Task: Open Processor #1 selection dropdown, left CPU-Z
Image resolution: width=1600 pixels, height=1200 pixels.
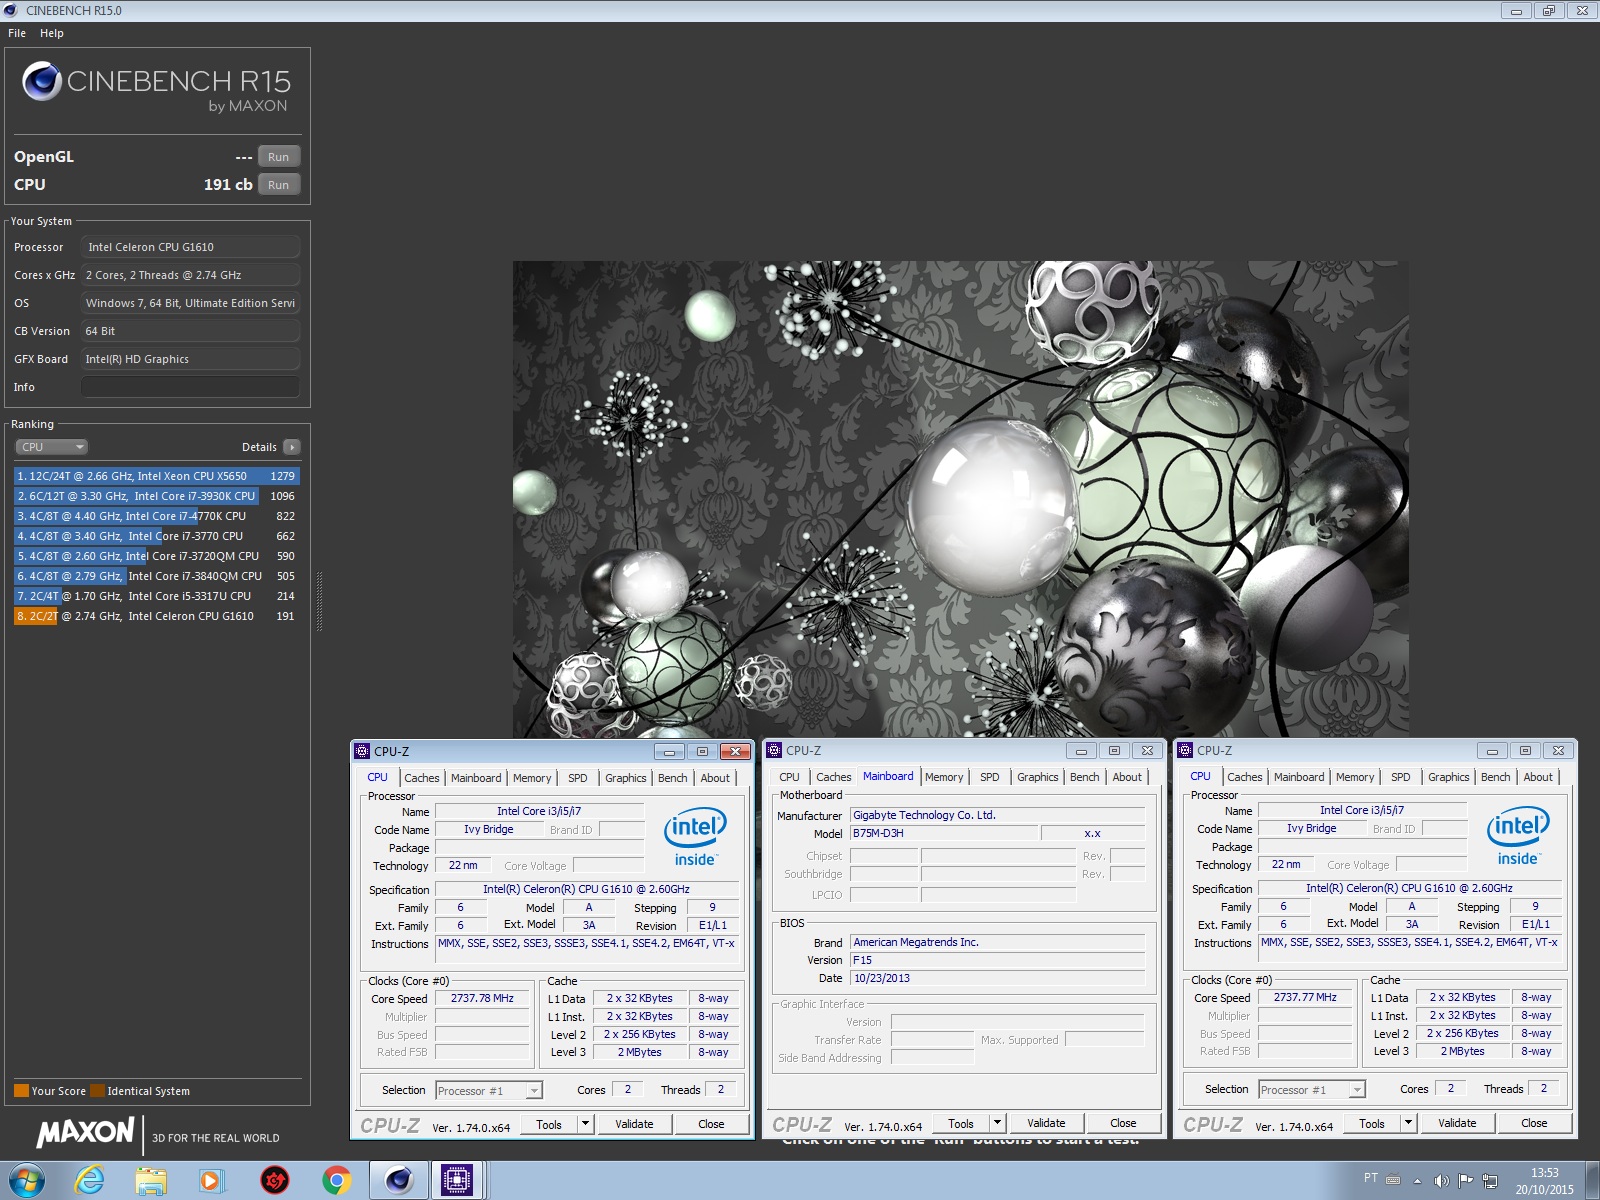Action: (489, 1091)
